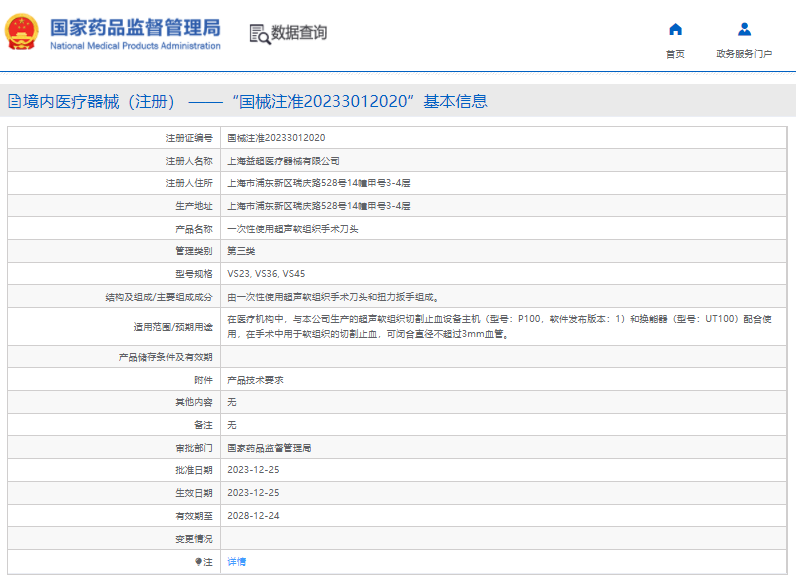The image size is (796, 581).
Task: Click 注册证编号 label cell
Action: tap(114, 138)
